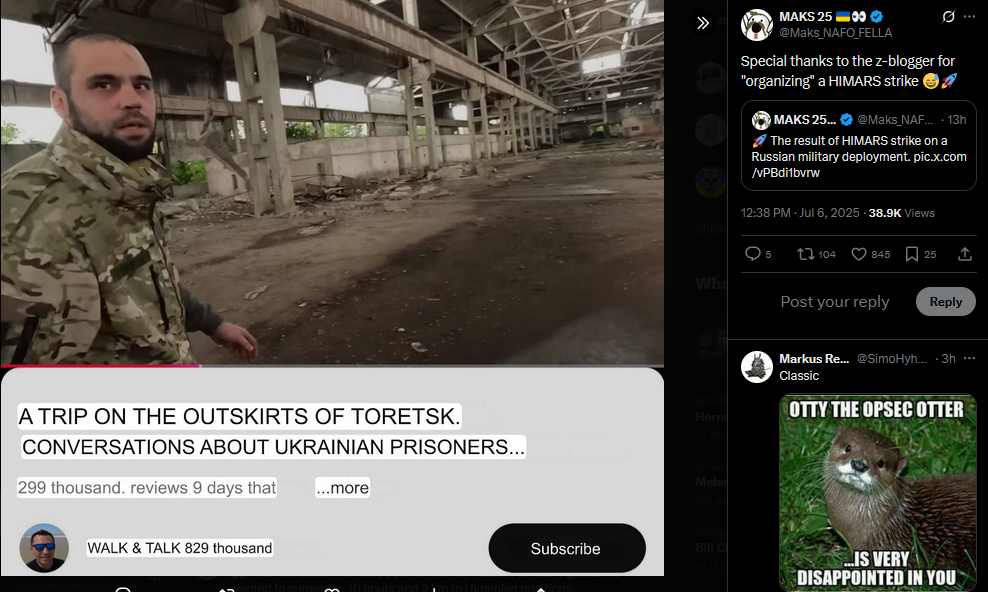This screenshot has width=988, height=592.
Task: Focus the Post your reply field
Action: point(835,302)
